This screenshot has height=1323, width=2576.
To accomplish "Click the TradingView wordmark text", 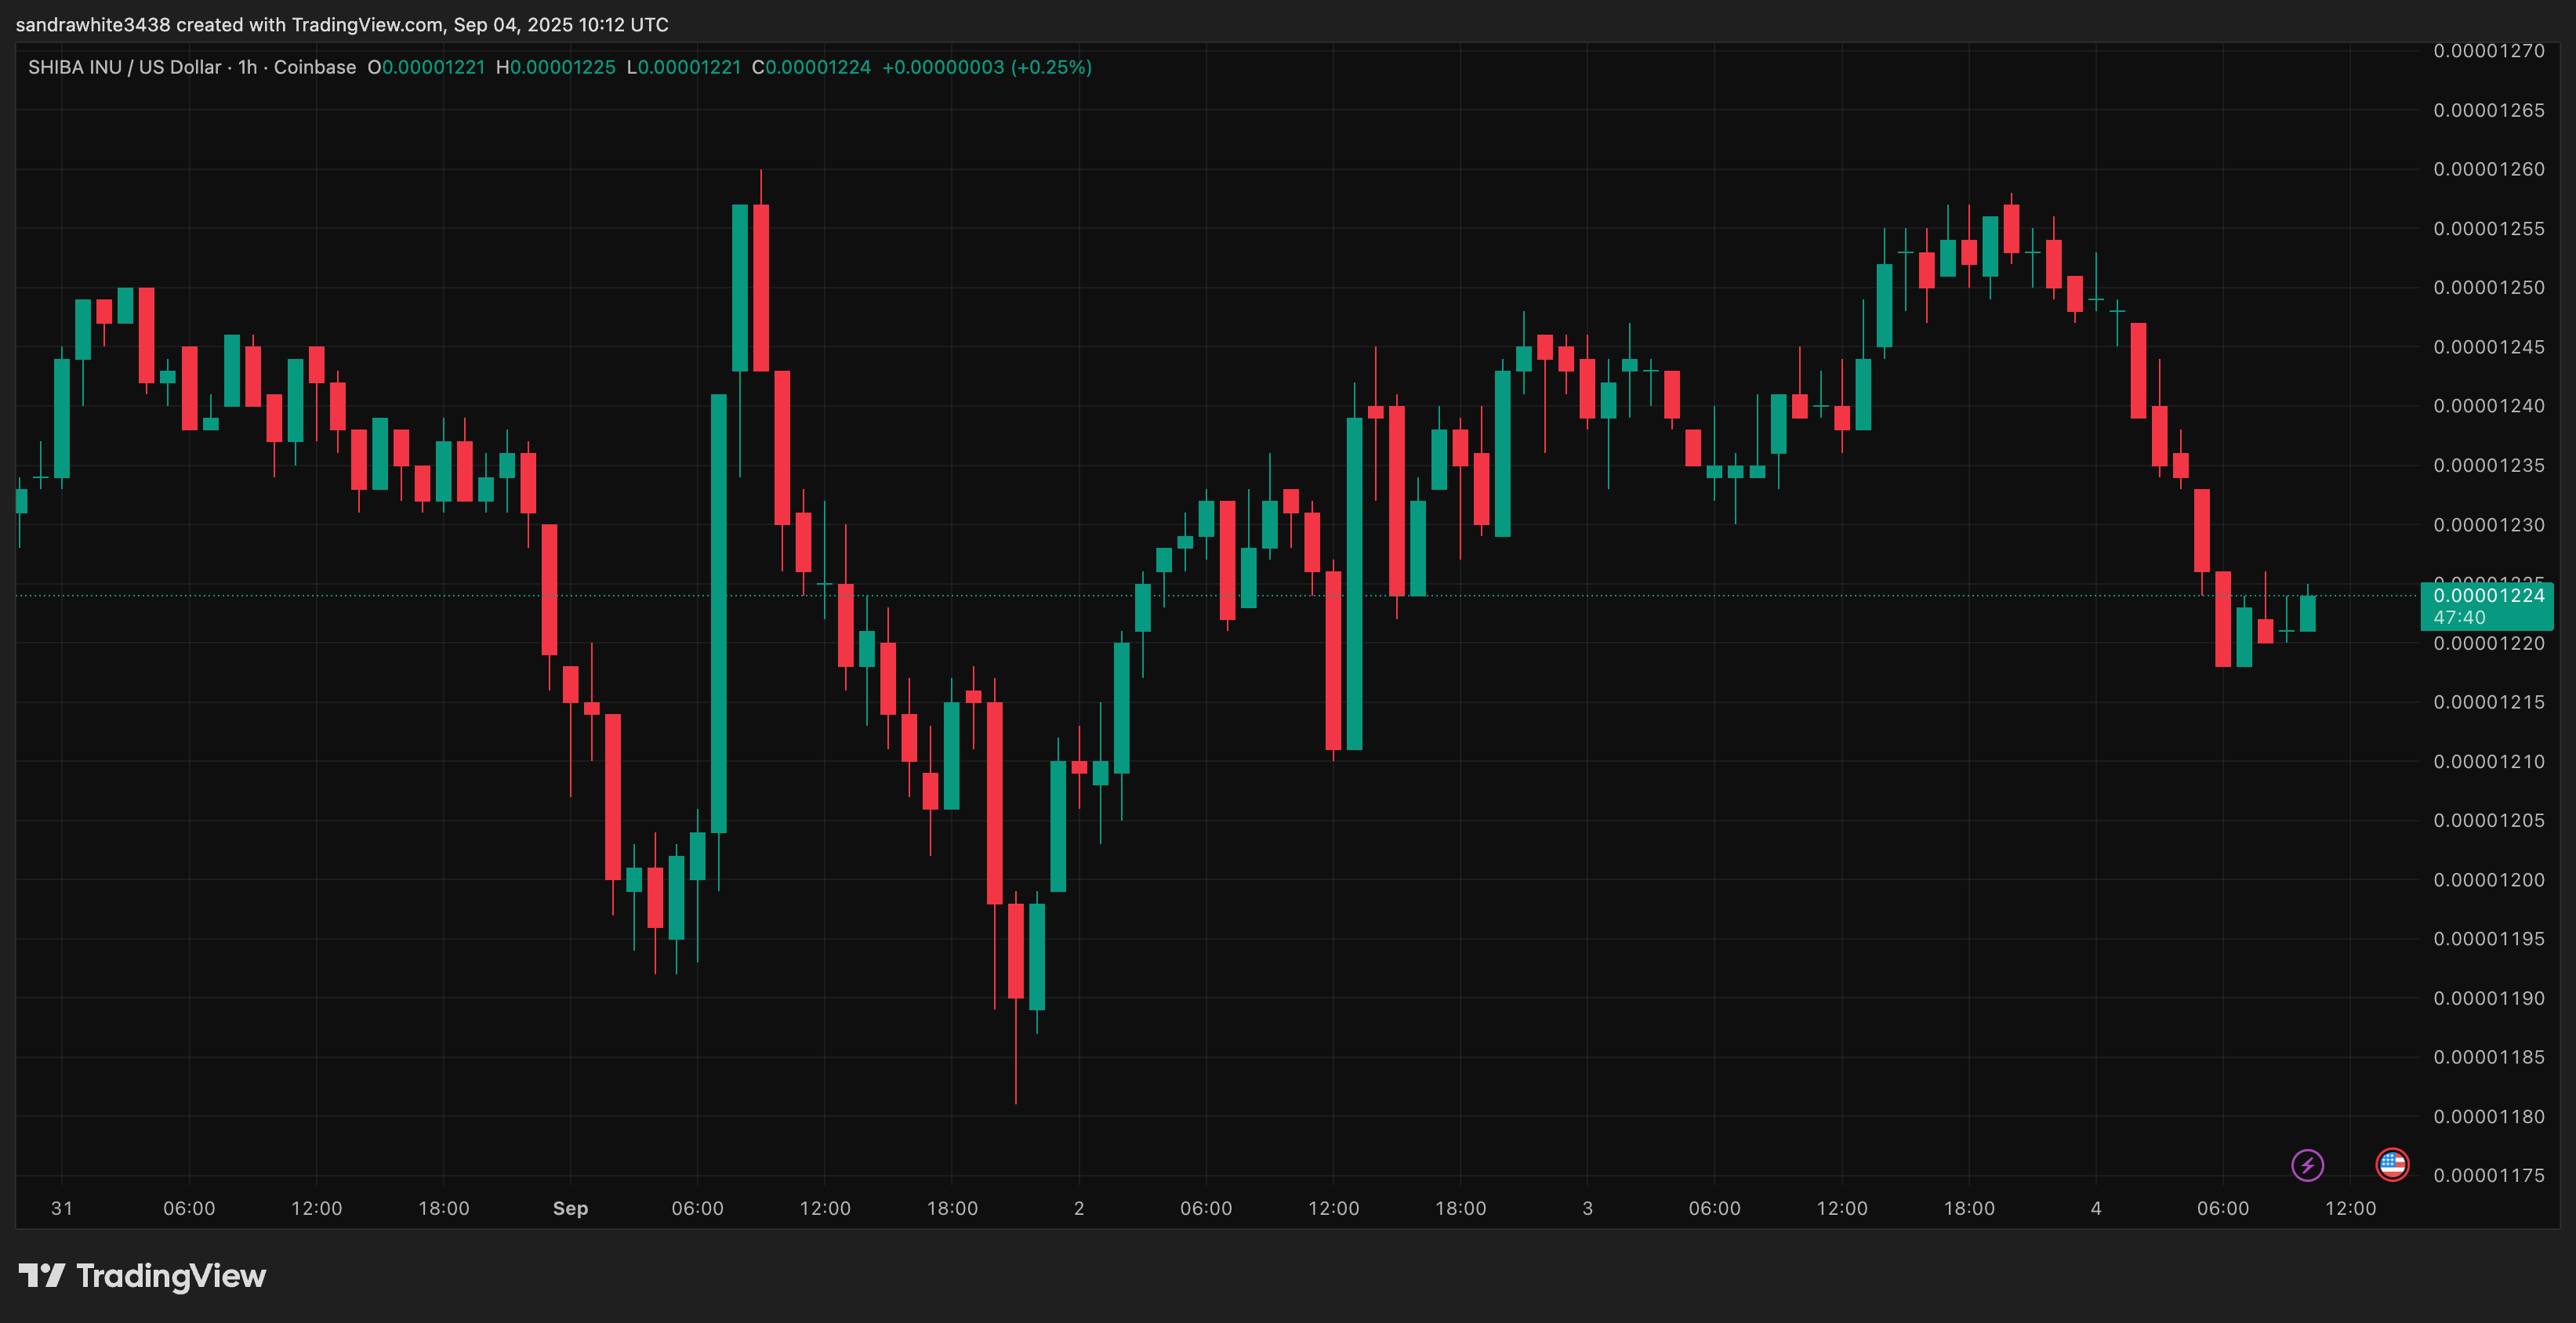I will point(171,1276).
